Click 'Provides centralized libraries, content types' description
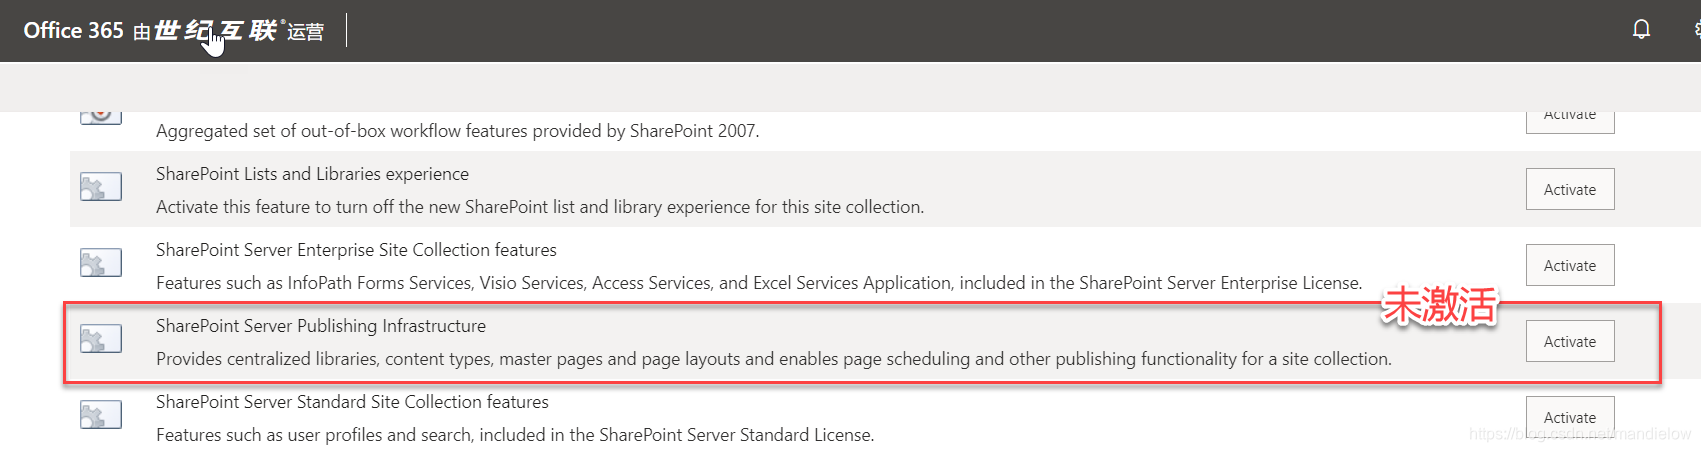This screenshot has width=1701, height=452. [774, 359]
